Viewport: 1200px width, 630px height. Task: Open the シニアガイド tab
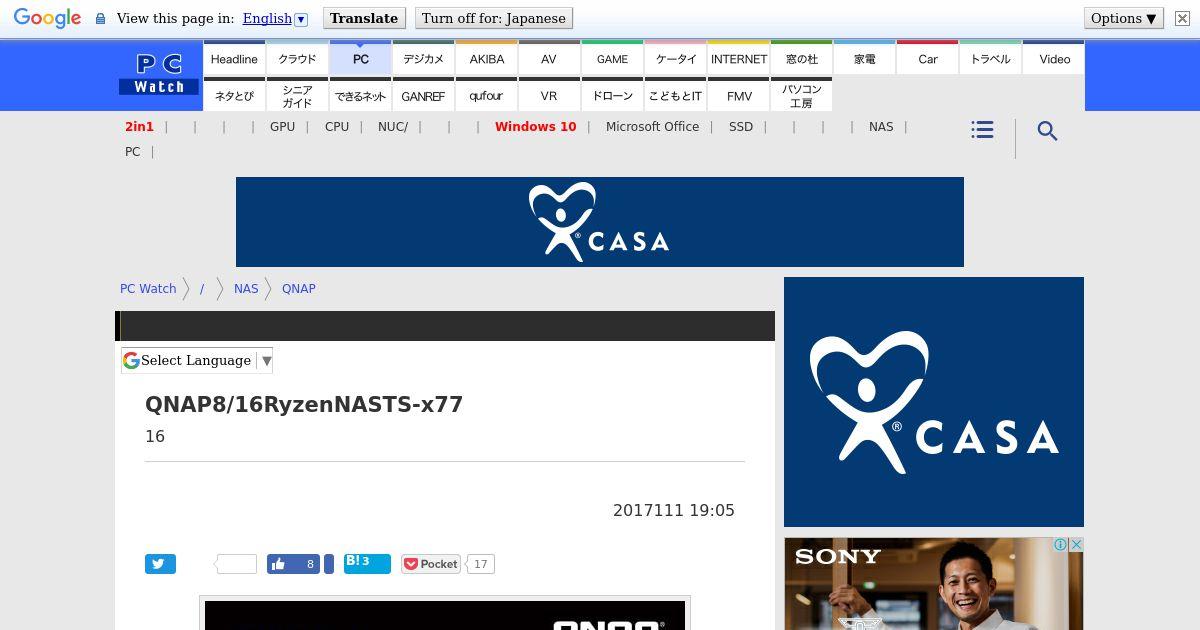point(297,95)
